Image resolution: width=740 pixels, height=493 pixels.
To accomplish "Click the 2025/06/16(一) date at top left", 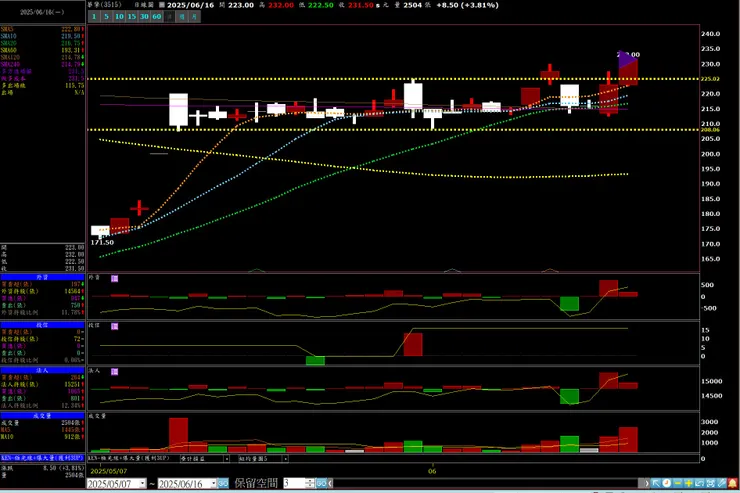I will [x=42, y=12].
